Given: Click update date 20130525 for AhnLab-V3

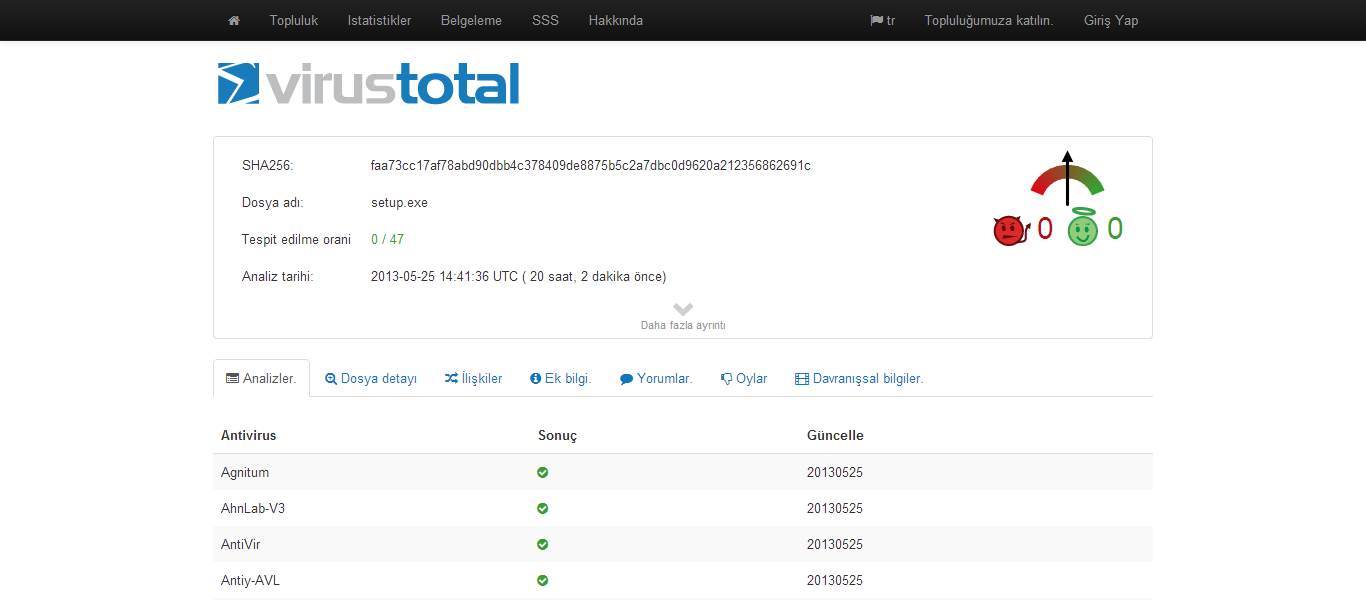Looking at the screenshot, I should [835, 508].
